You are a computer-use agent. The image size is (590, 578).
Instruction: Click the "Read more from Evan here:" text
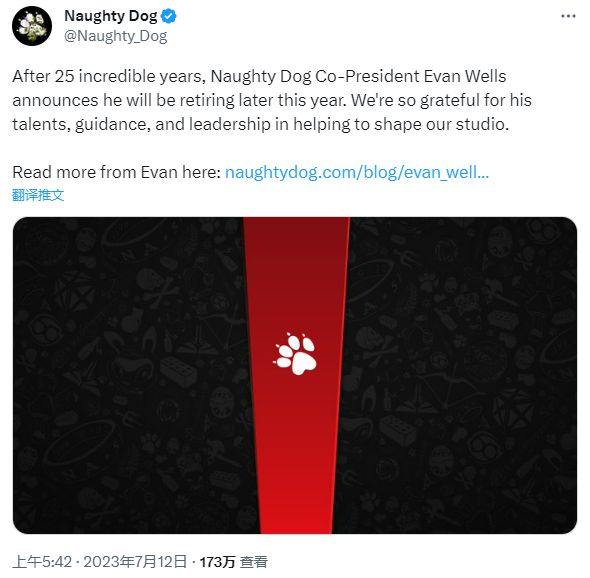pyautogui.click(x=117, y=172)
